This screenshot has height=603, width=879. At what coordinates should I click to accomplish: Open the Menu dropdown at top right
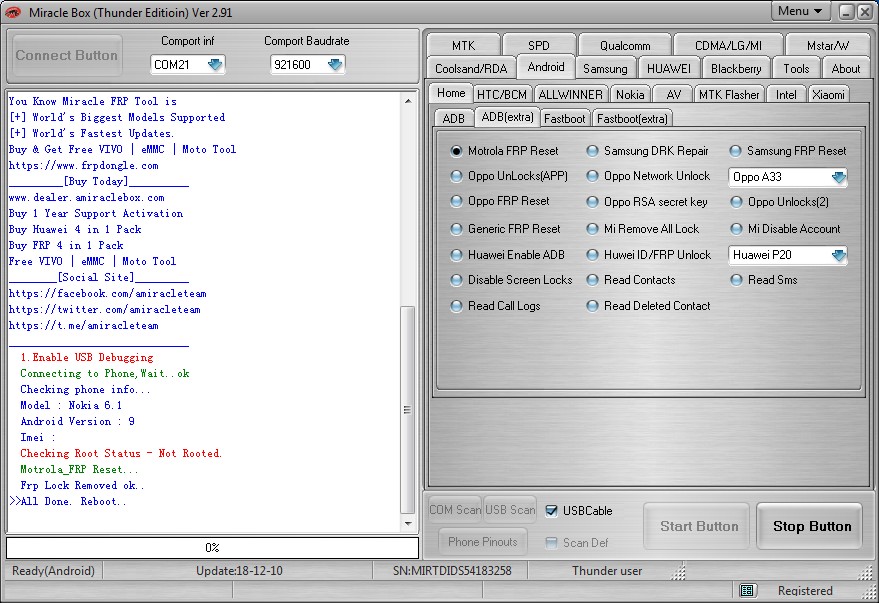[800, 11]
